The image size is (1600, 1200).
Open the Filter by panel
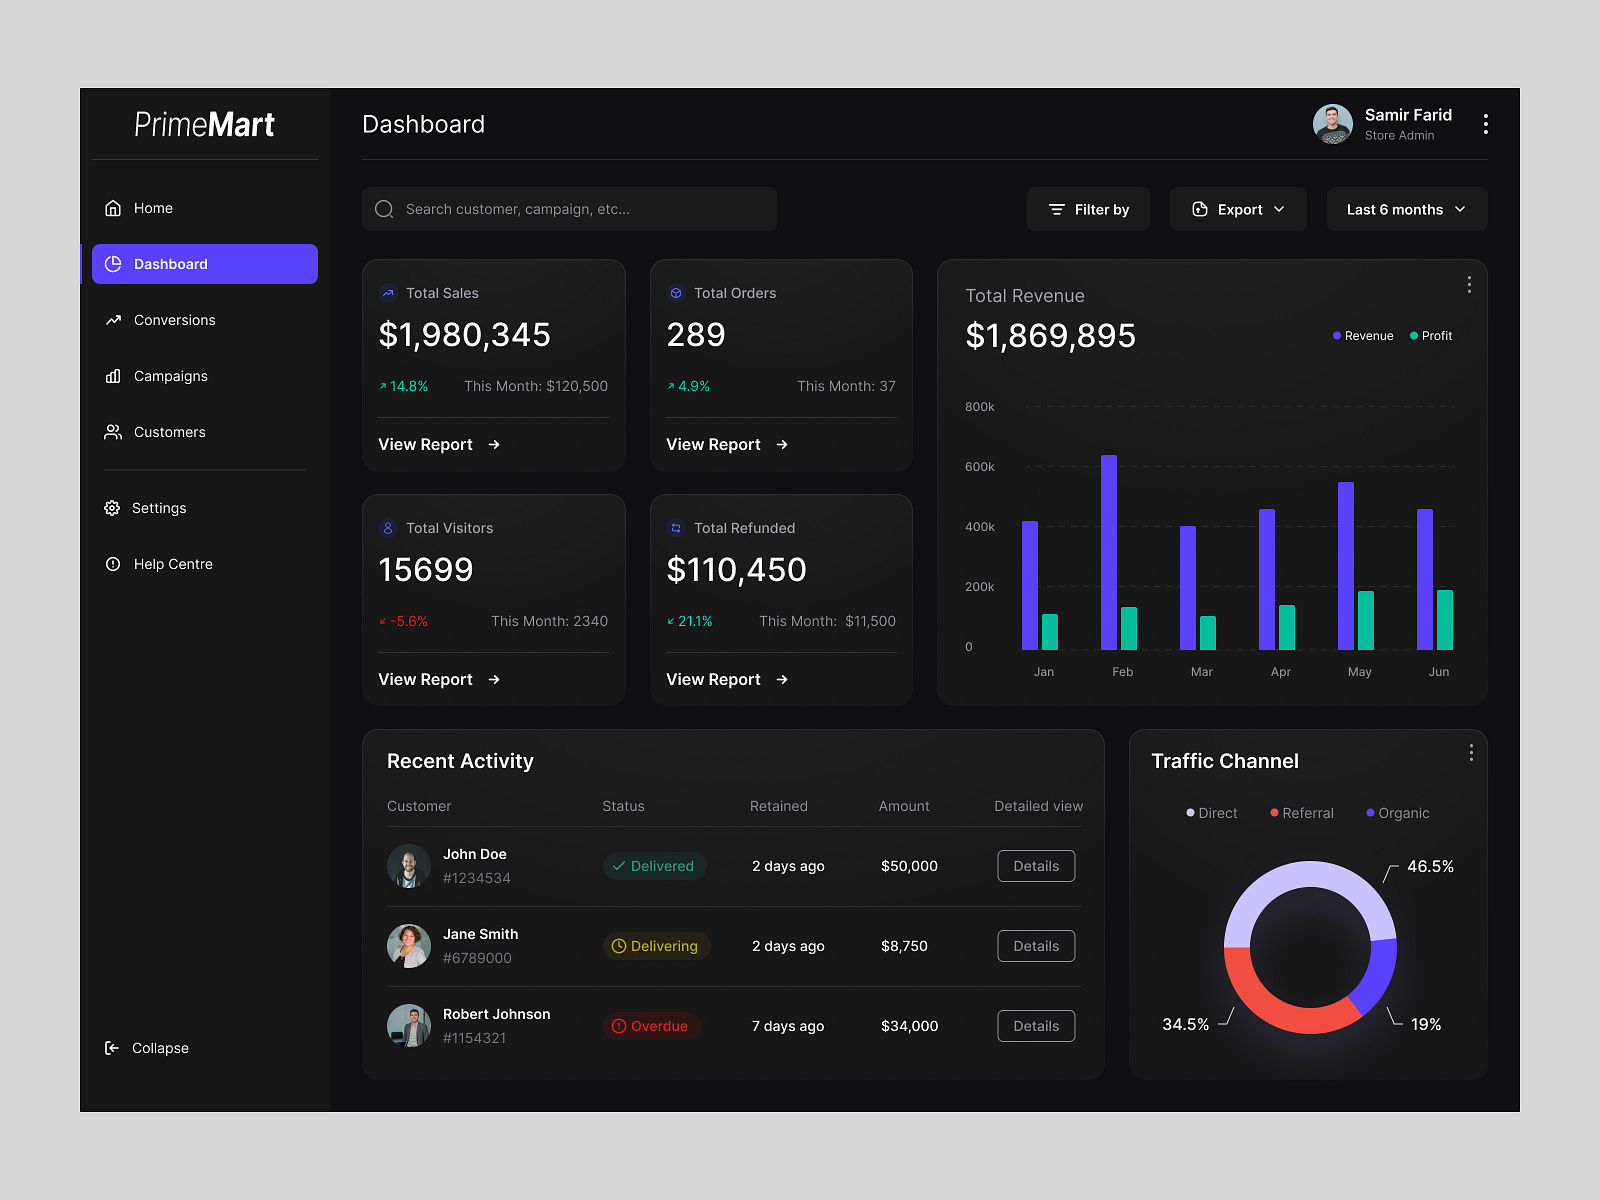point(1088,209)
